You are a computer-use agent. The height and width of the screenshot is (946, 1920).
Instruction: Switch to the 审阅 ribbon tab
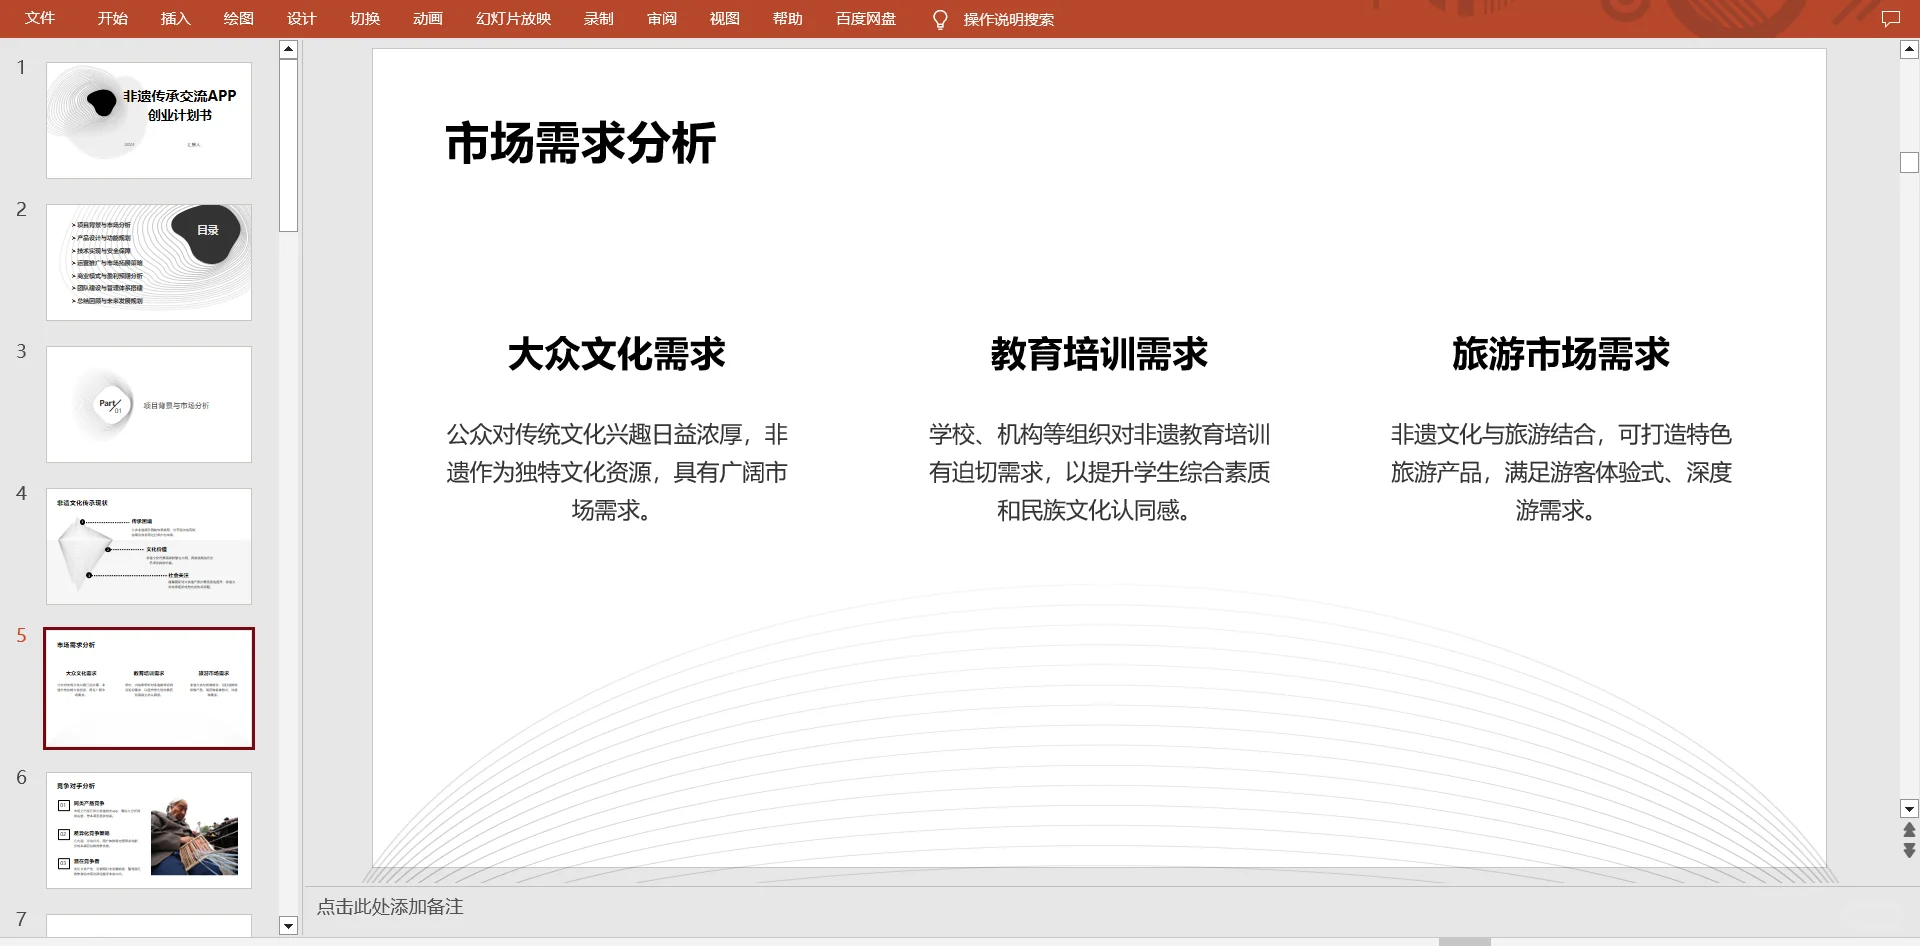pyautogui.click(x=661, y=19)
